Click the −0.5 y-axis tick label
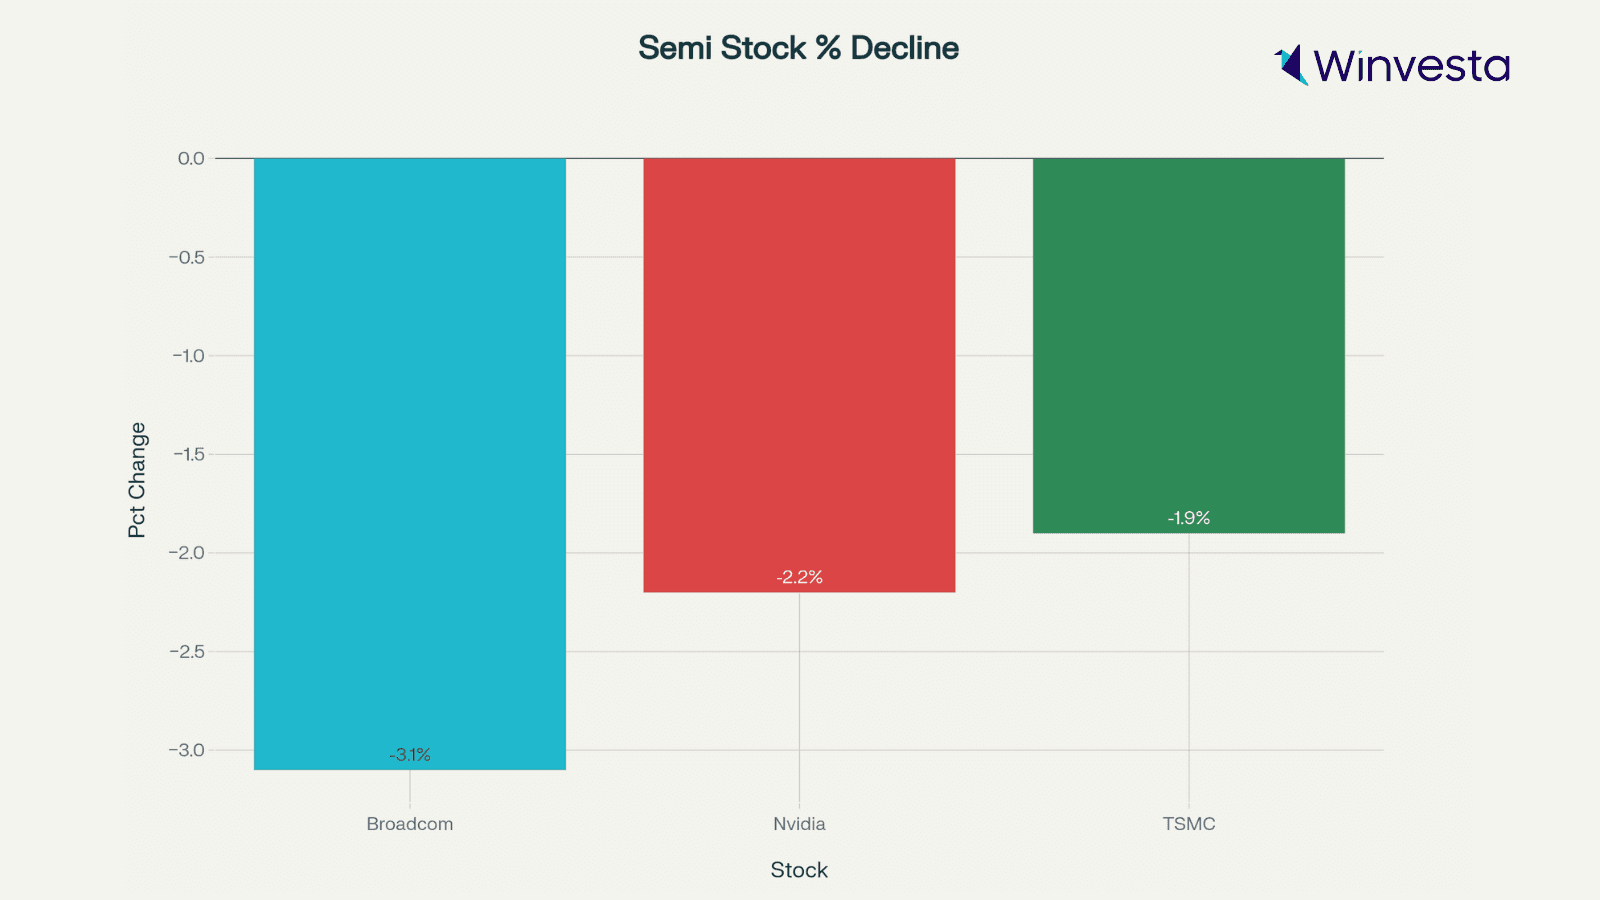Viewport: 1600px width, 900px height. click(x=187, y=257)
